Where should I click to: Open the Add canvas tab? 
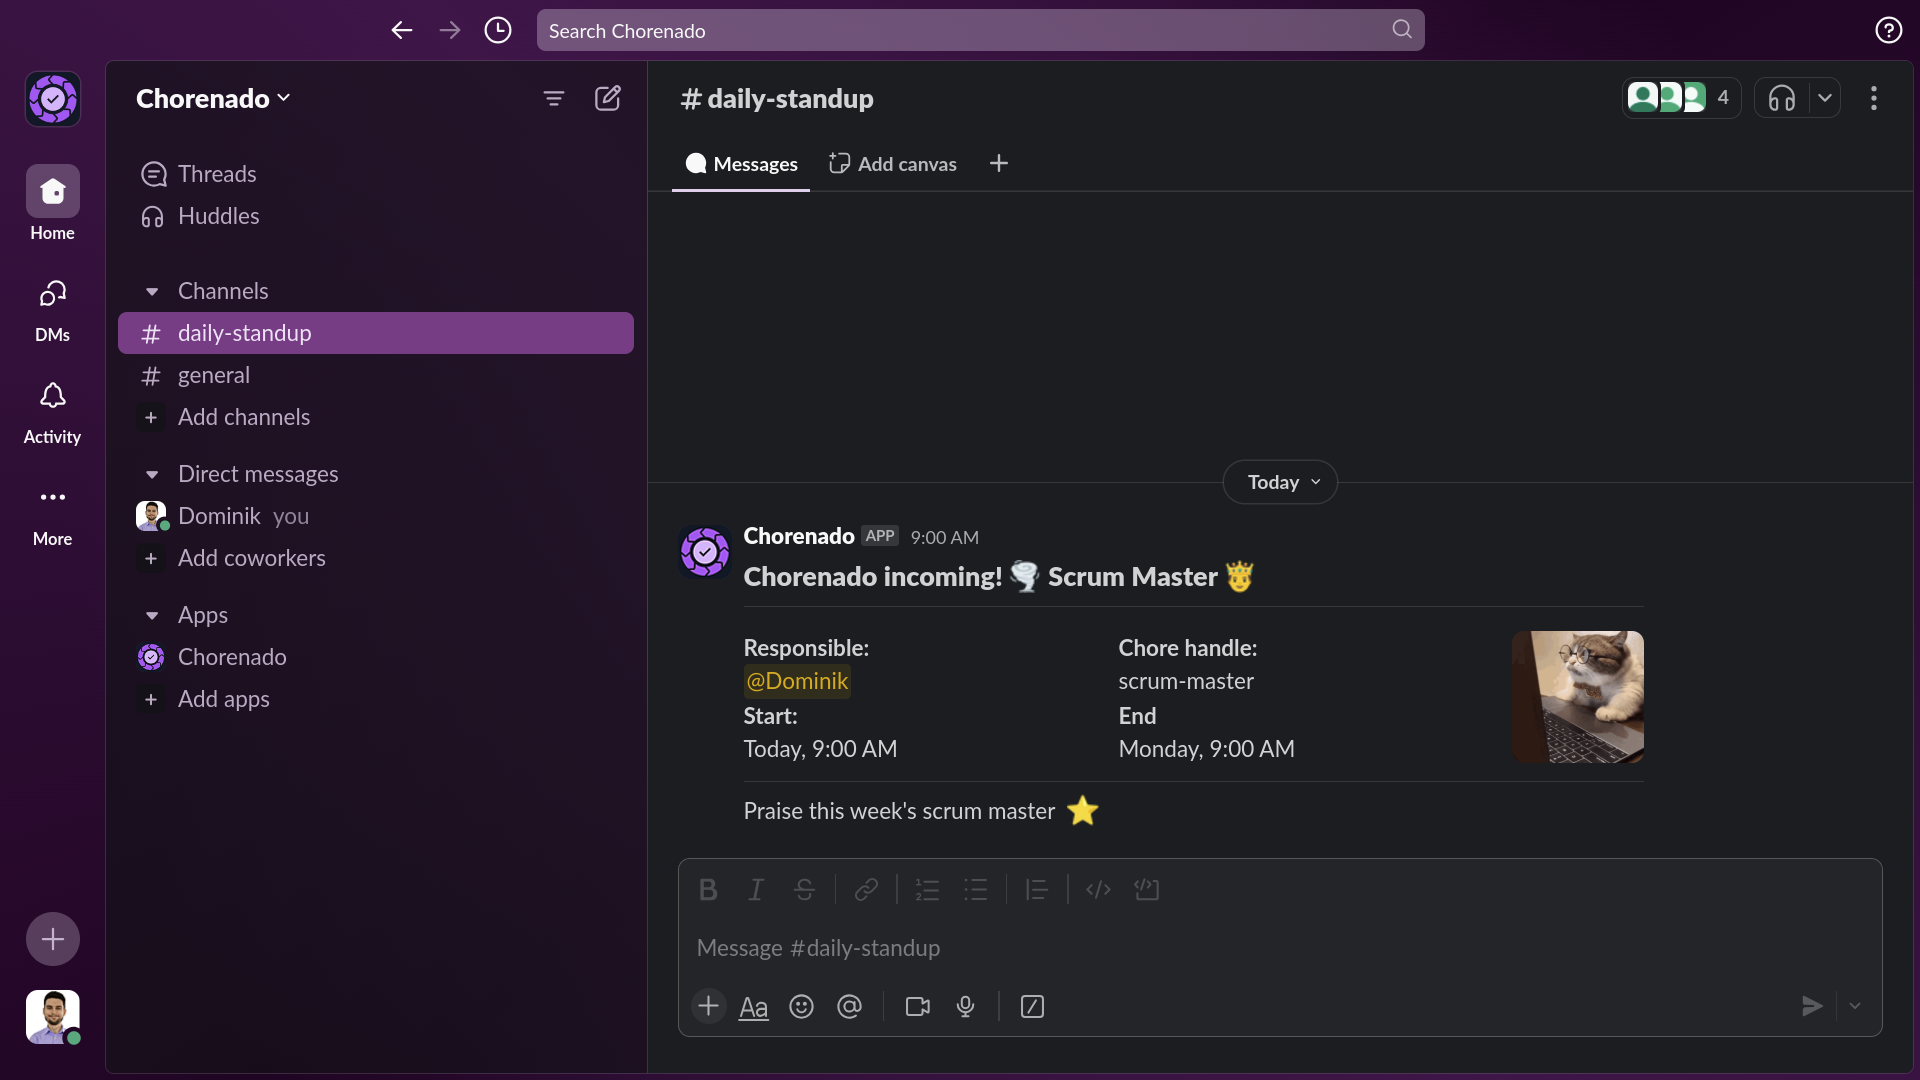tap(893, 164)
